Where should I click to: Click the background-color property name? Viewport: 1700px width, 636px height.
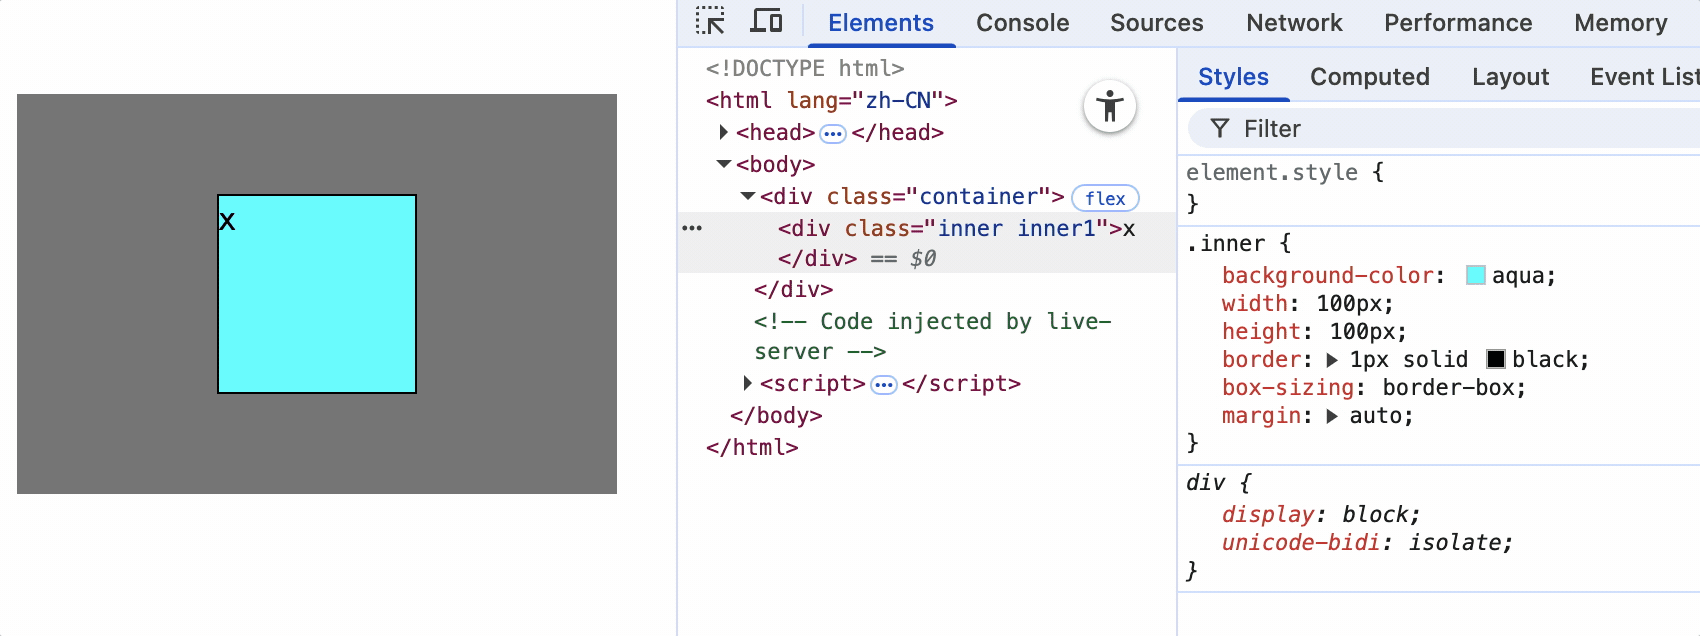click(1328, 276)
